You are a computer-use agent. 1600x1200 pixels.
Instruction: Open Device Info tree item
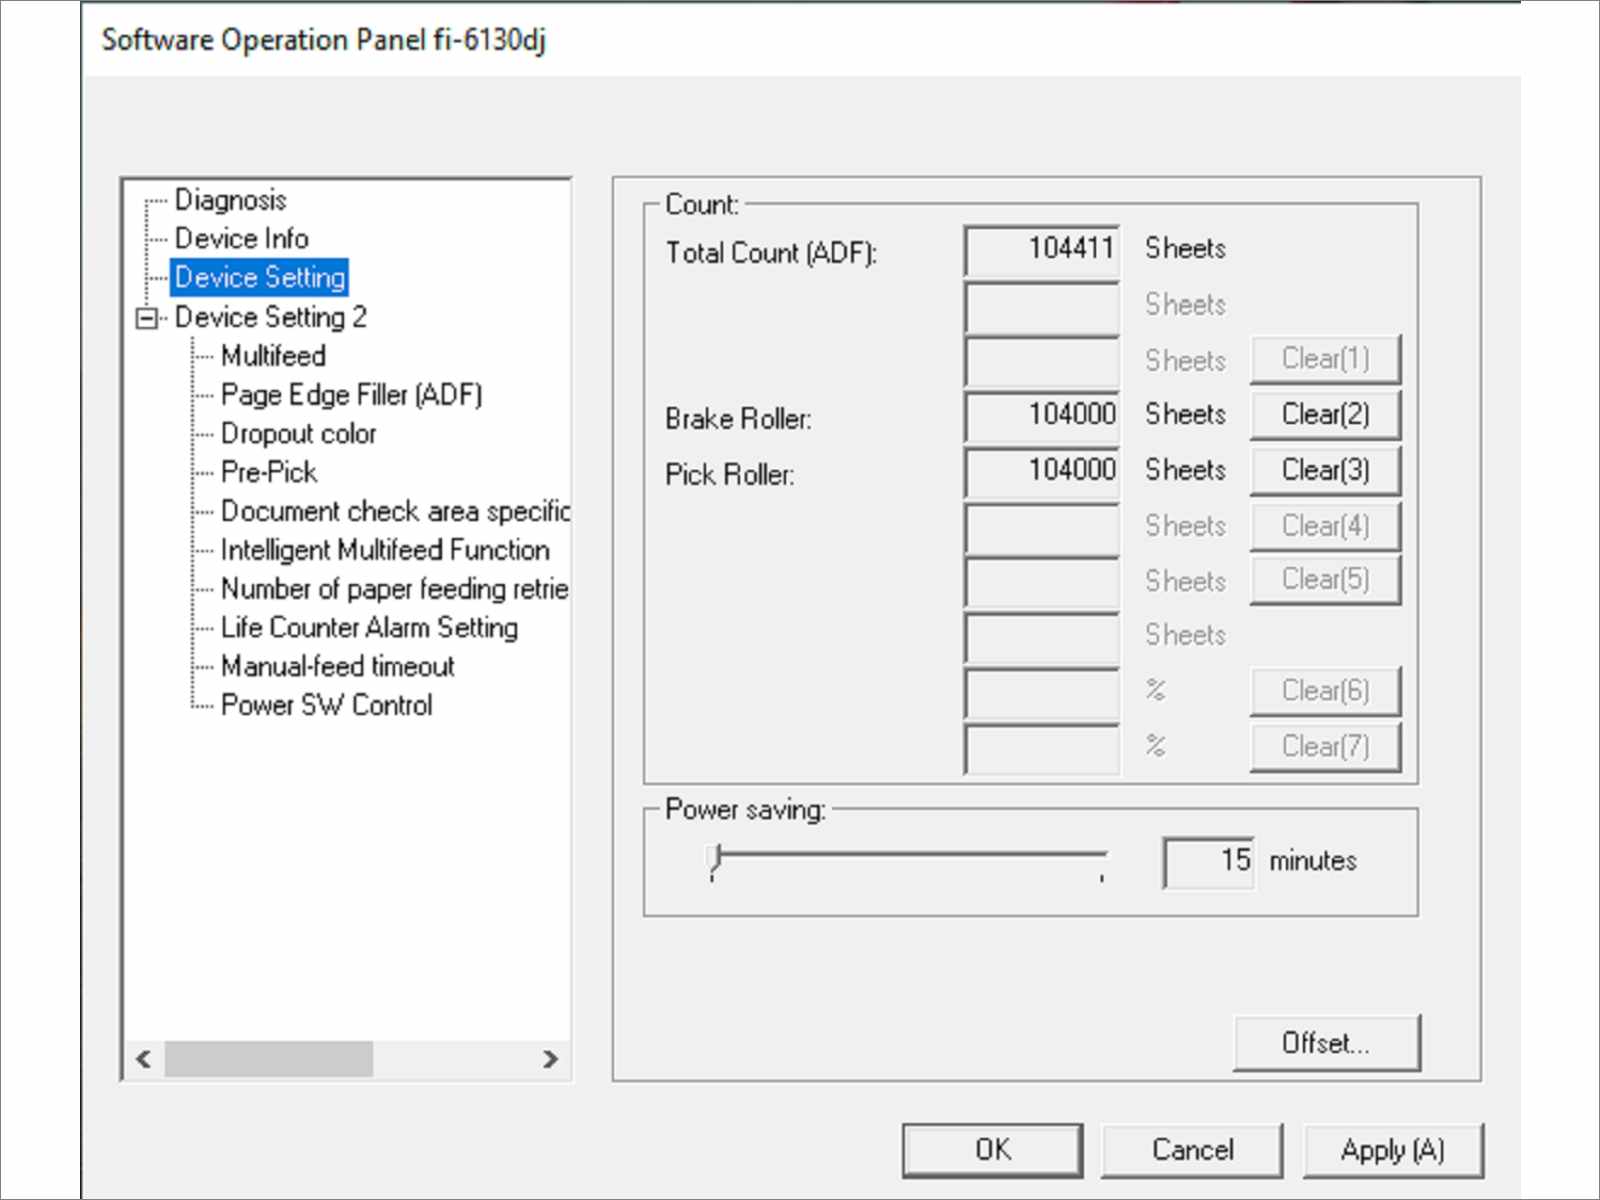click(x=241, y=239)
